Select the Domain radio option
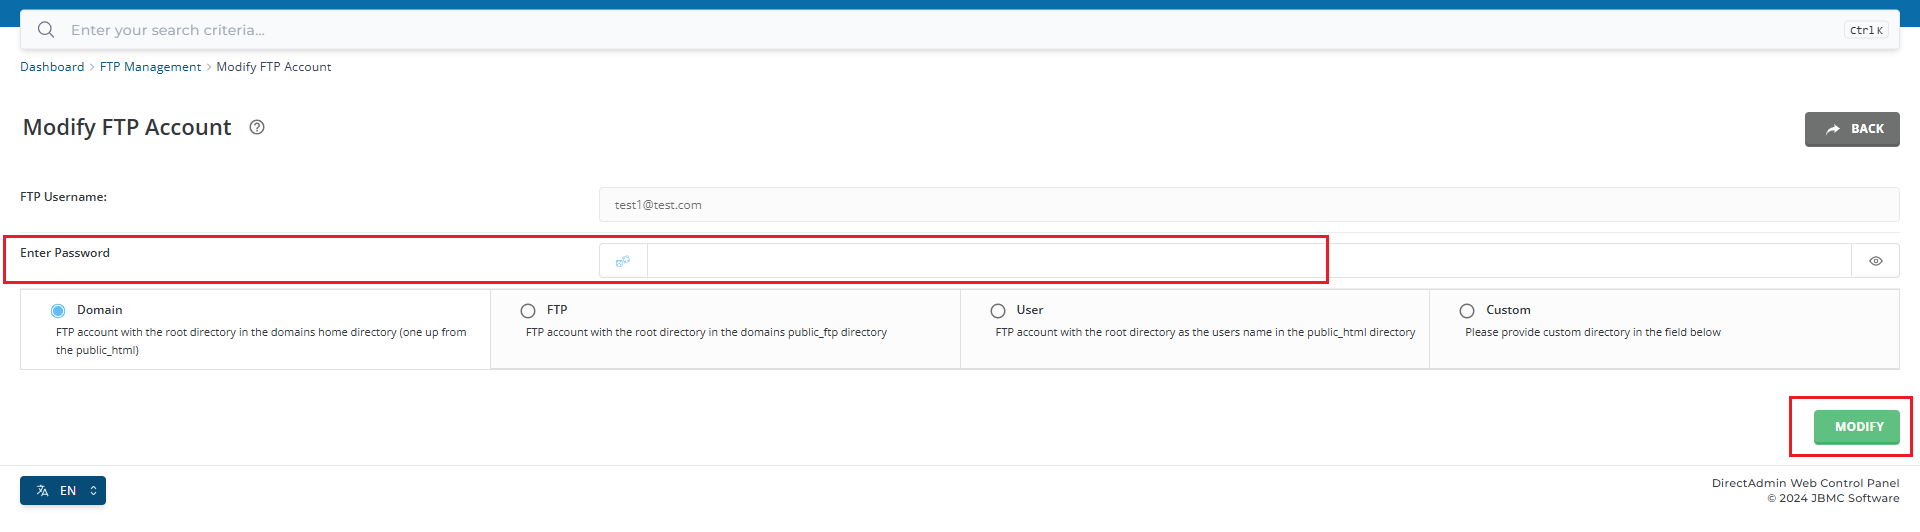Screen dimensions: 1920x532 [x=58, y=311]
